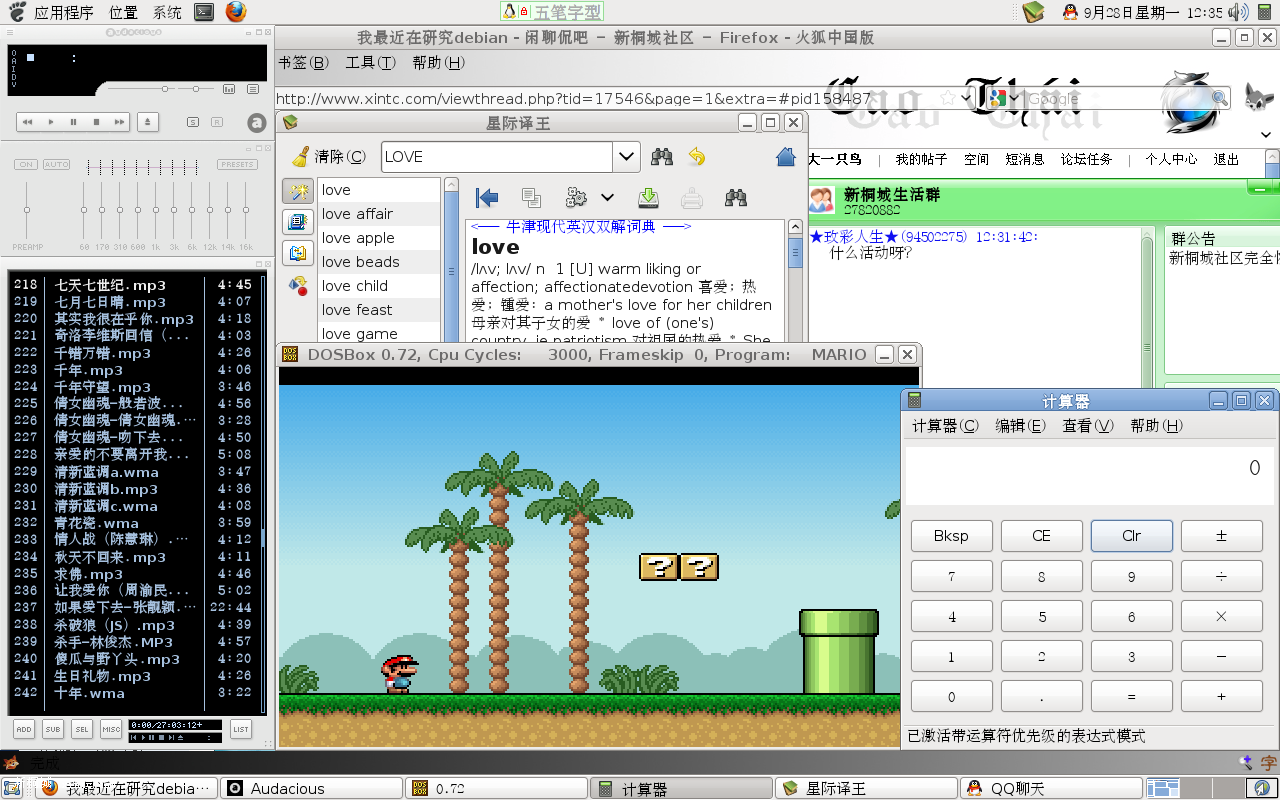Open the dictionary management icon in StarDict sidebar

click(297, 222)
